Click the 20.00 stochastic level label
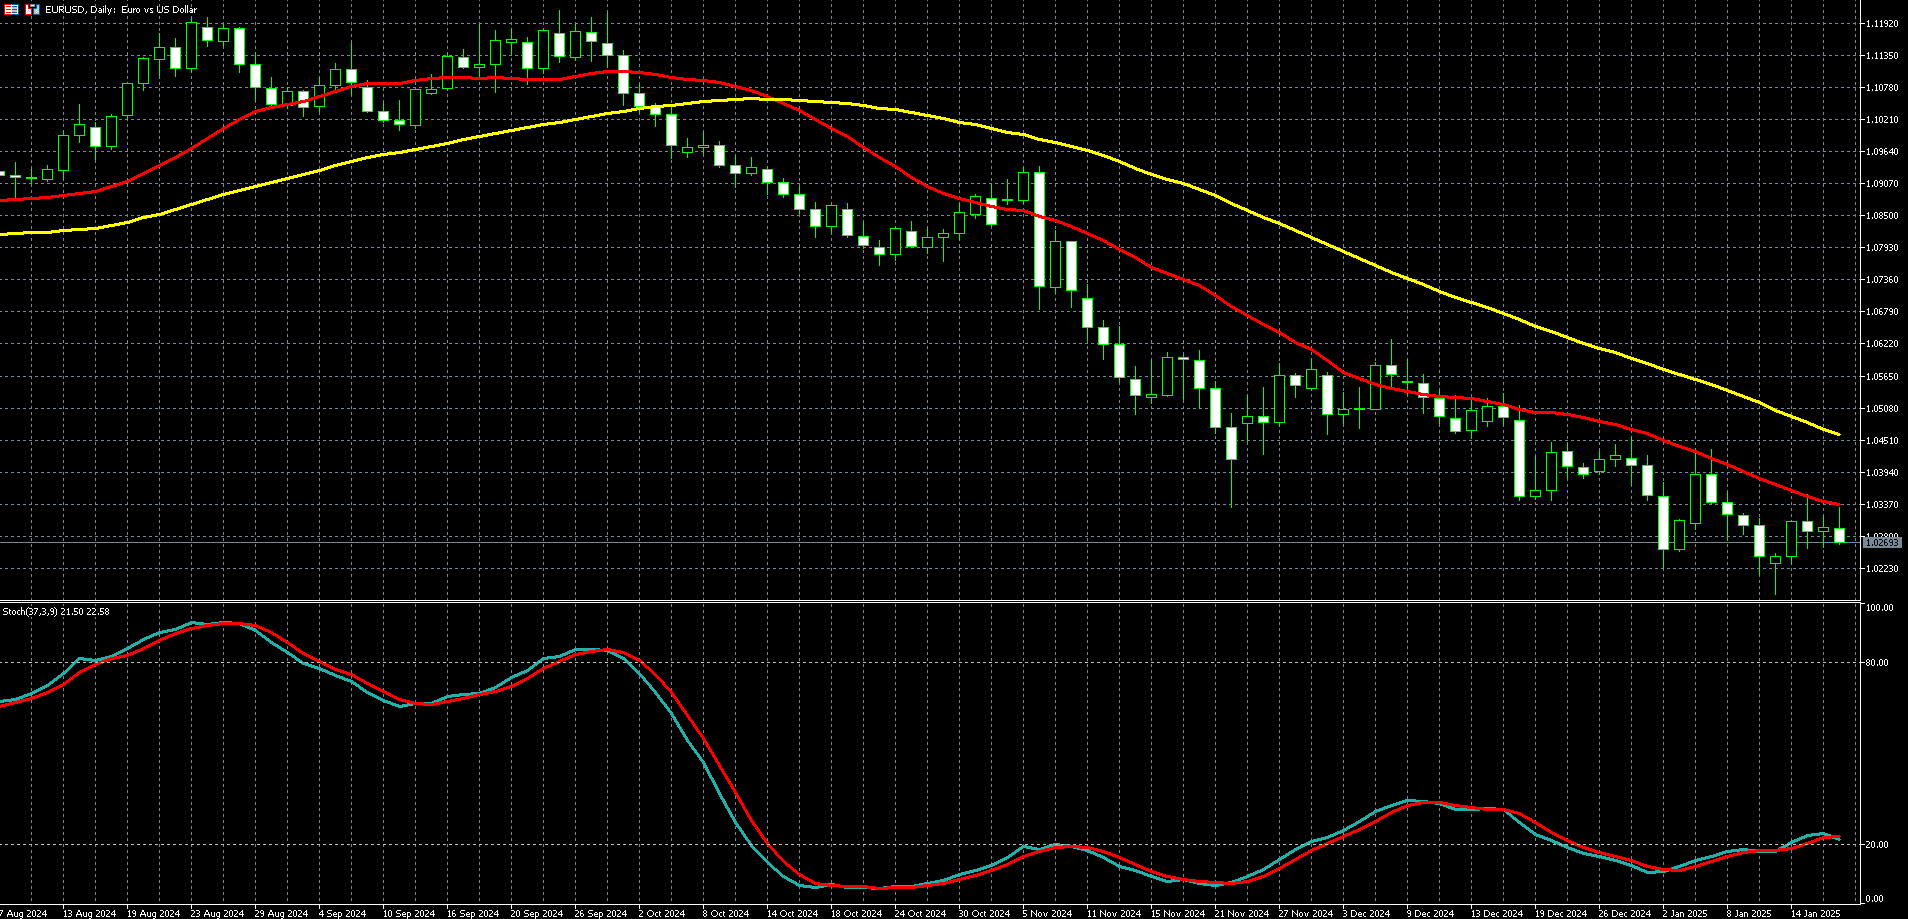 click(1878, 844)
